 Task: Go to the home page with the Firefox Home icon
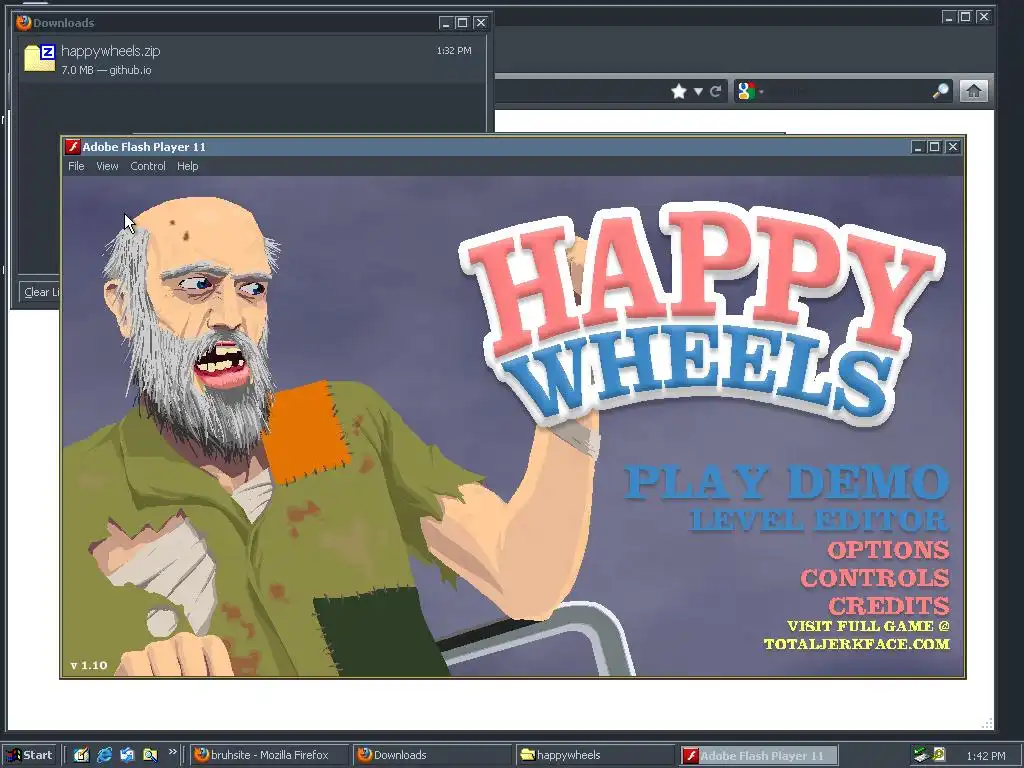[973, 91]
